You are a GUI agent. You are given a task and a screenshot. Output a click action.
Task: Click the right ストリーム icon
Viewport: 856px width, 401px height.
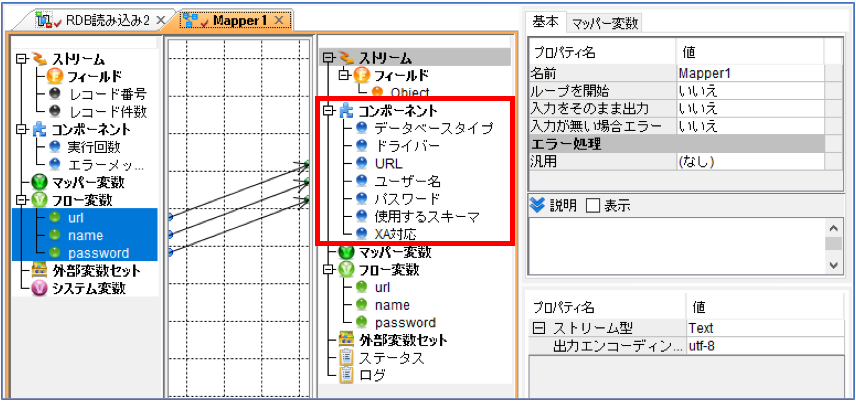344,57
